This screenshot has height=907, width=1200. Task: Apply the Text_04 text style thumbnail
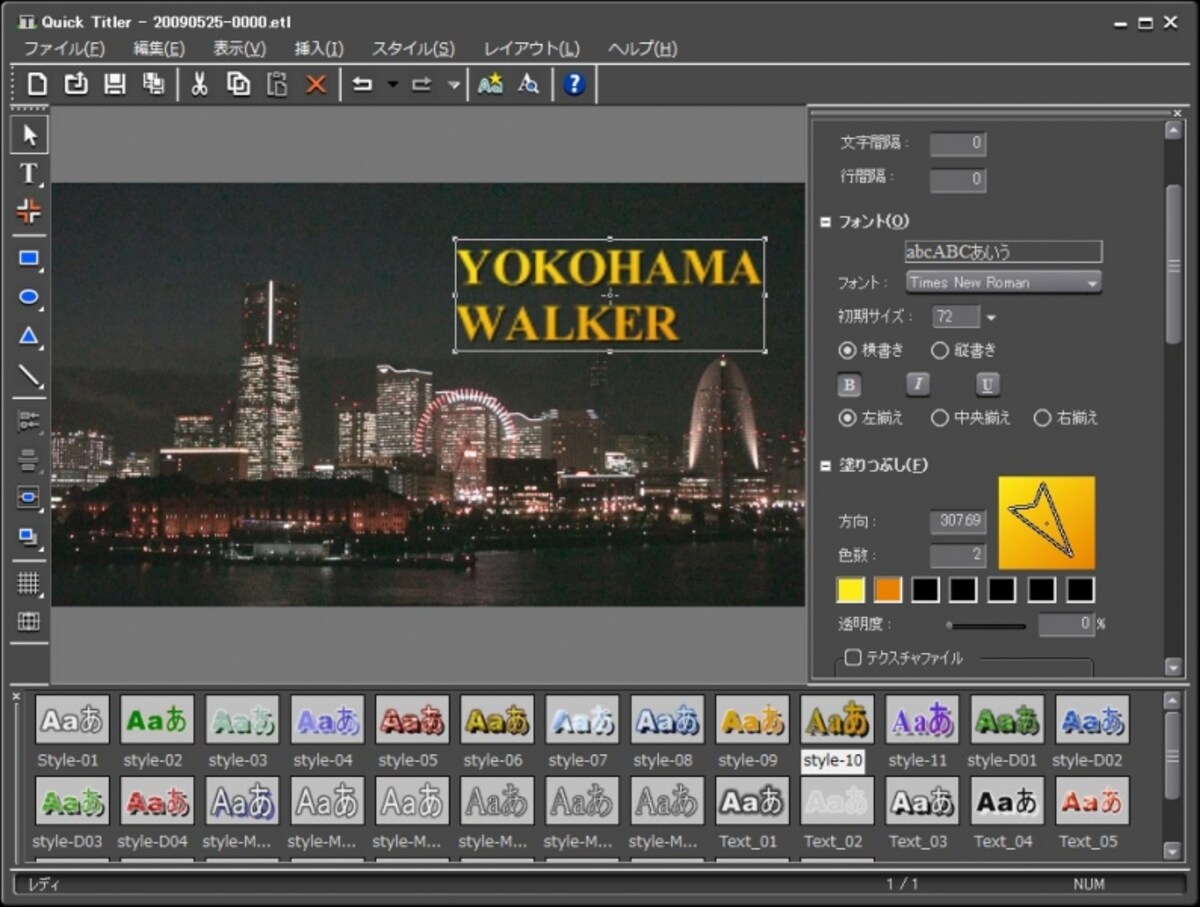point(1007,800)
